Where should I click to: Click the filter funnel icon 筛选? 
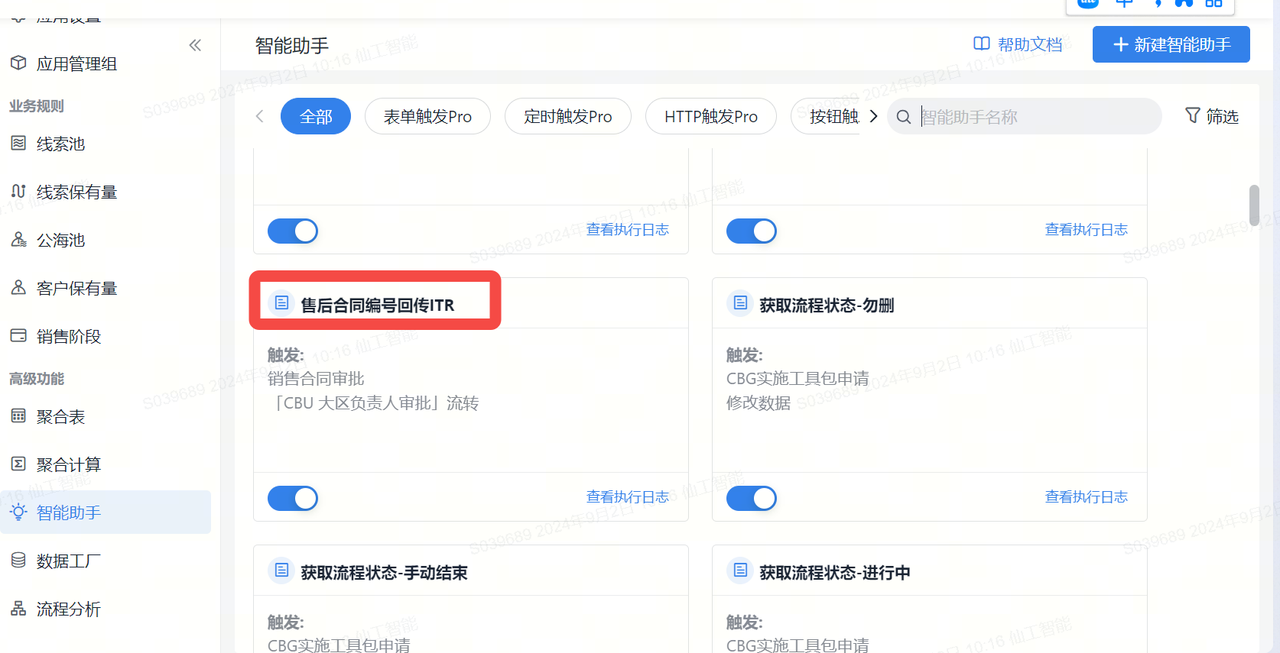pos(1192,116)
